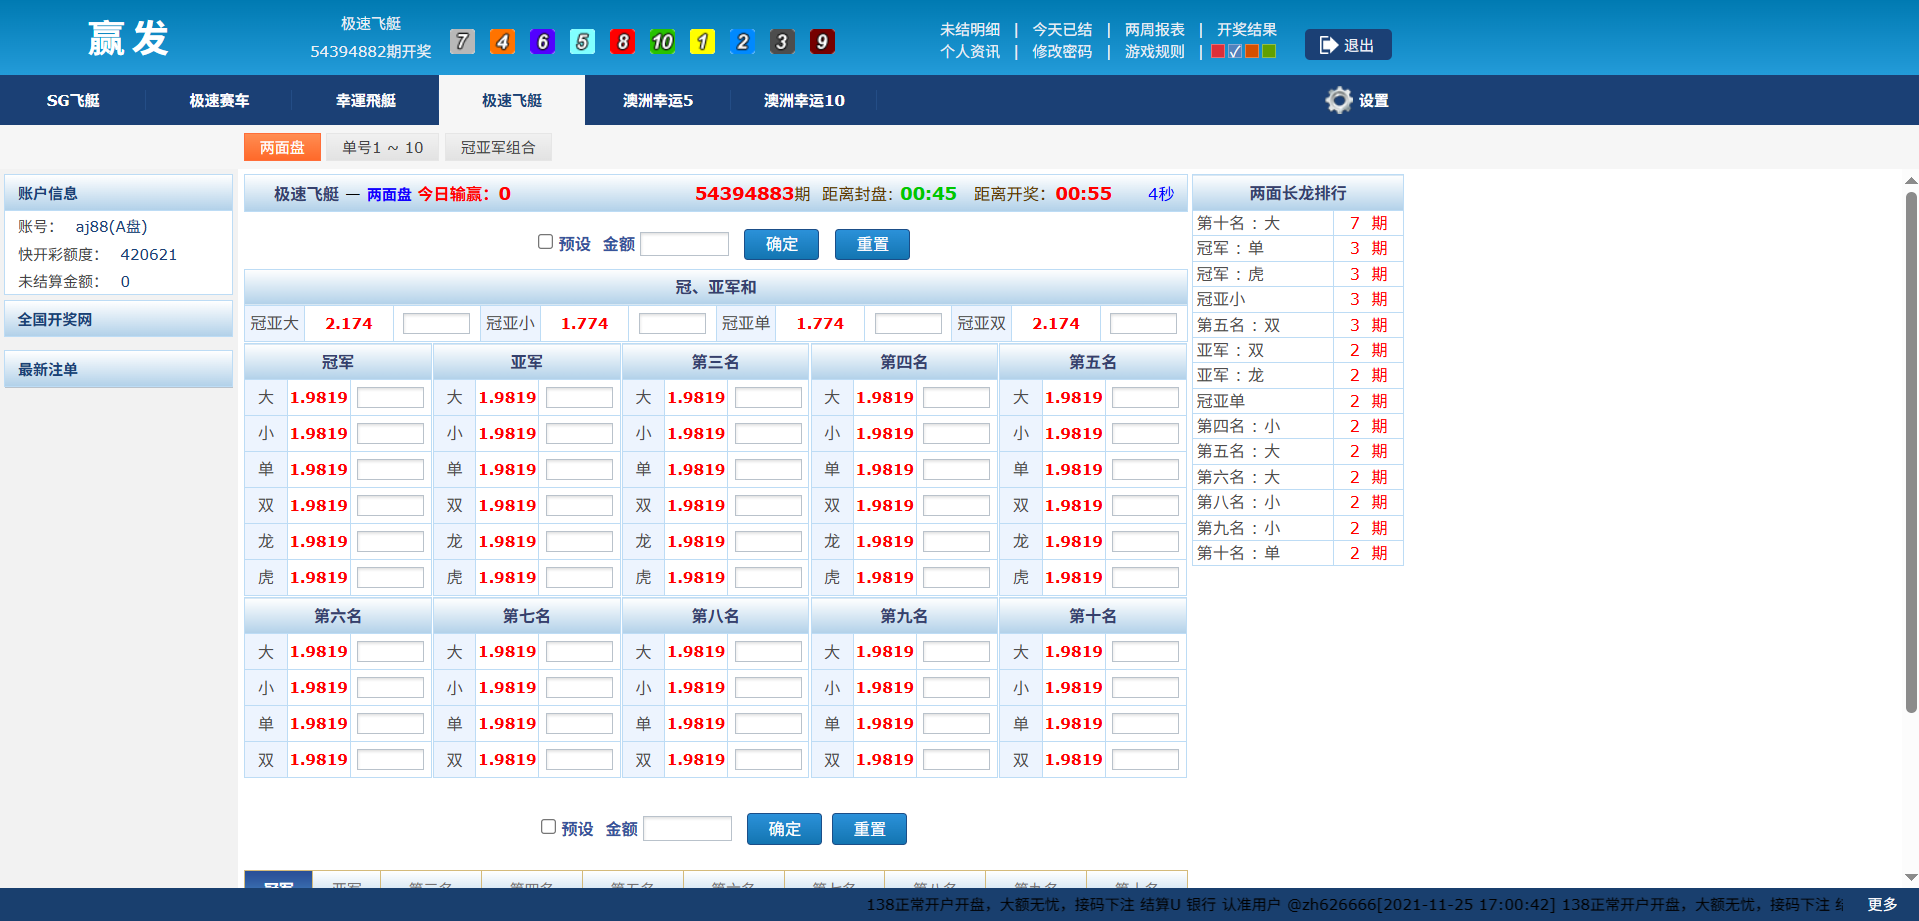1919x921 pixels.
Task: Open the 开奖结果 link
Action: pos(1246,29)
